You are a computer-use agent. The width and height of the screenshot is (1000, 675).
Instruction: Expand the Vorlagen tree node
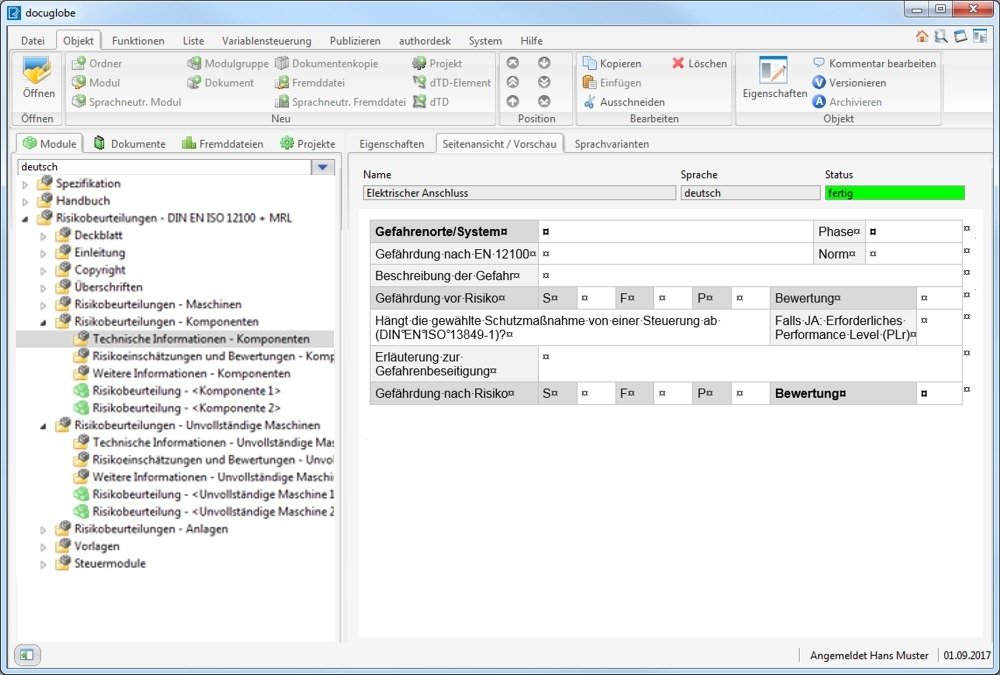(43, 547)
